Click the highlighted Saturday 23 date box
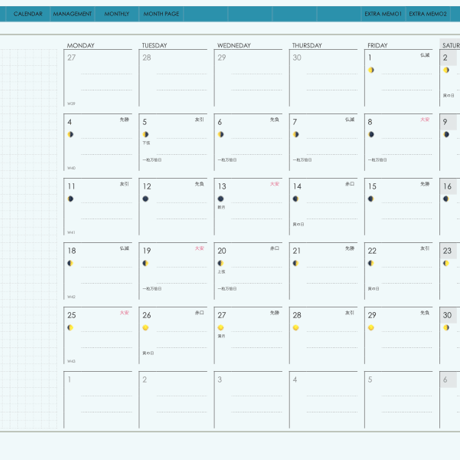This screenshot has height=460, width=460. [448, 251]
